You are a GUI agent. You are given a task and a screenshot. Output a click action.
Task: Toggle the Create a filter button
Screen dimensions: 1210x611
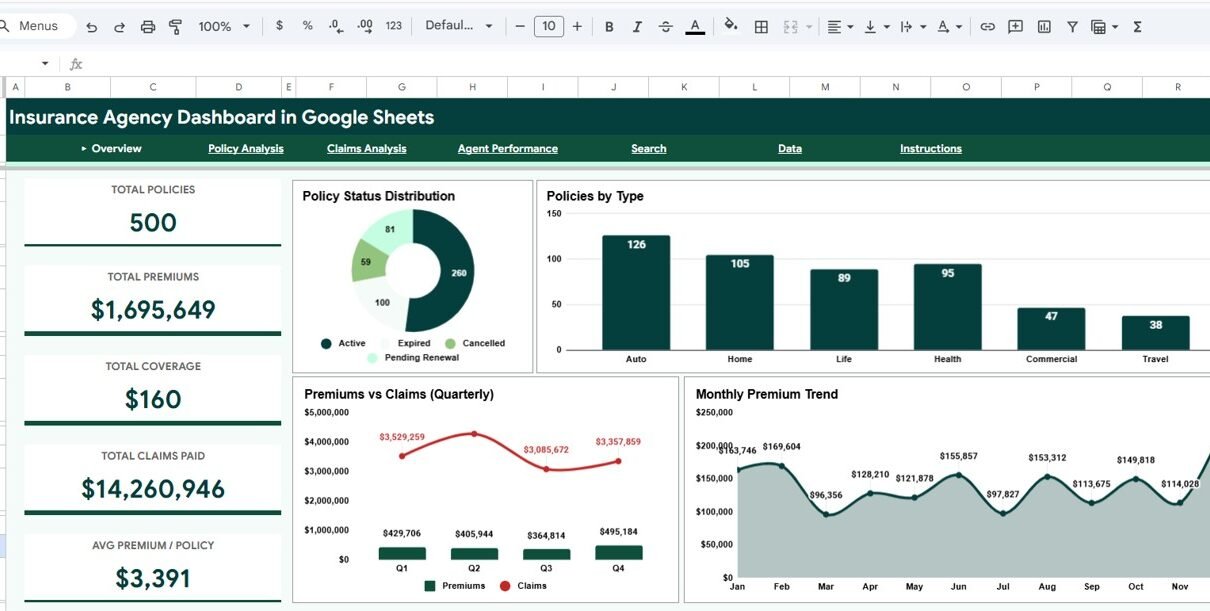1072,27
